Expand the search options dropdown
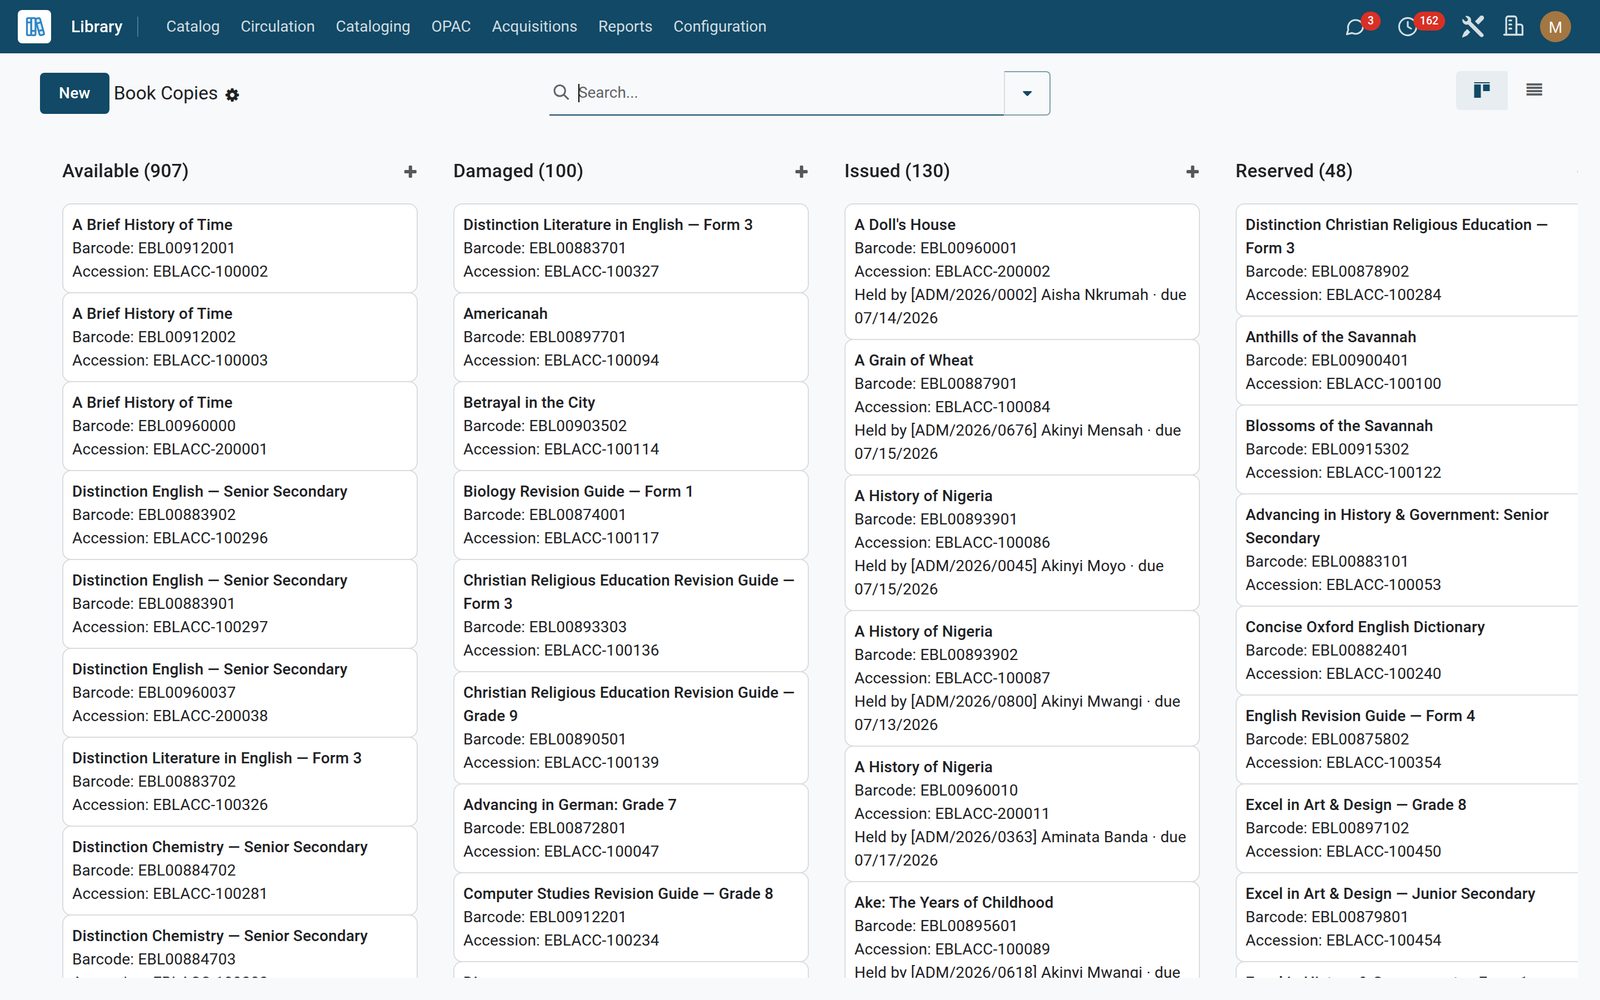Screen dimensions: 1600x1000 pyautogui.click(x=1027, y=93)
